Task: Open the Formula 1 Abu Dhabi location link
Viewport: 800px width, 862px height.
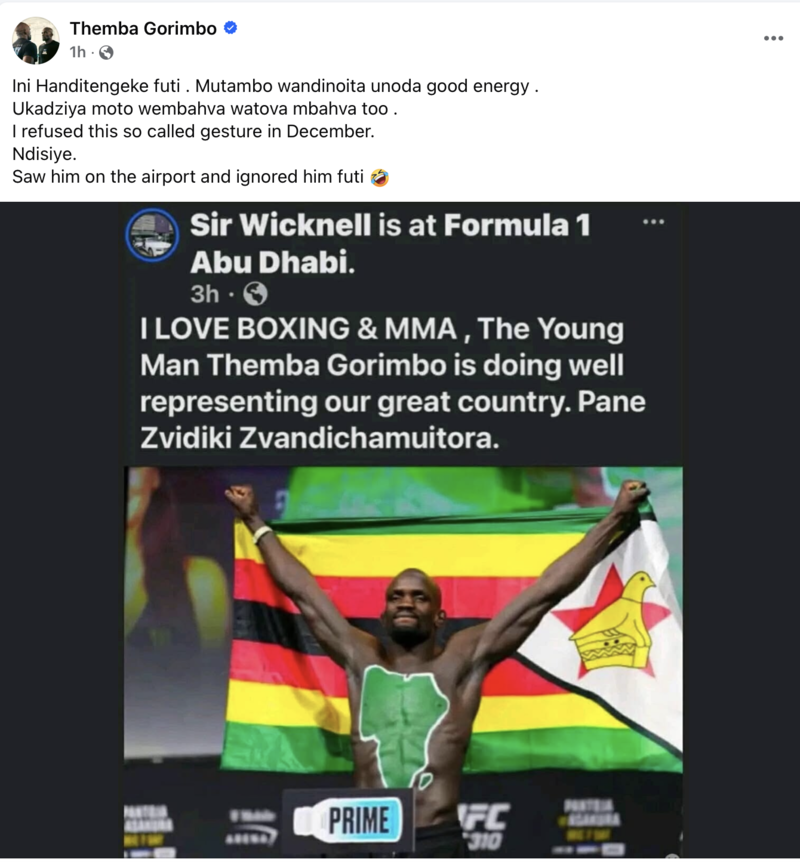Action: tap(390, 244)
